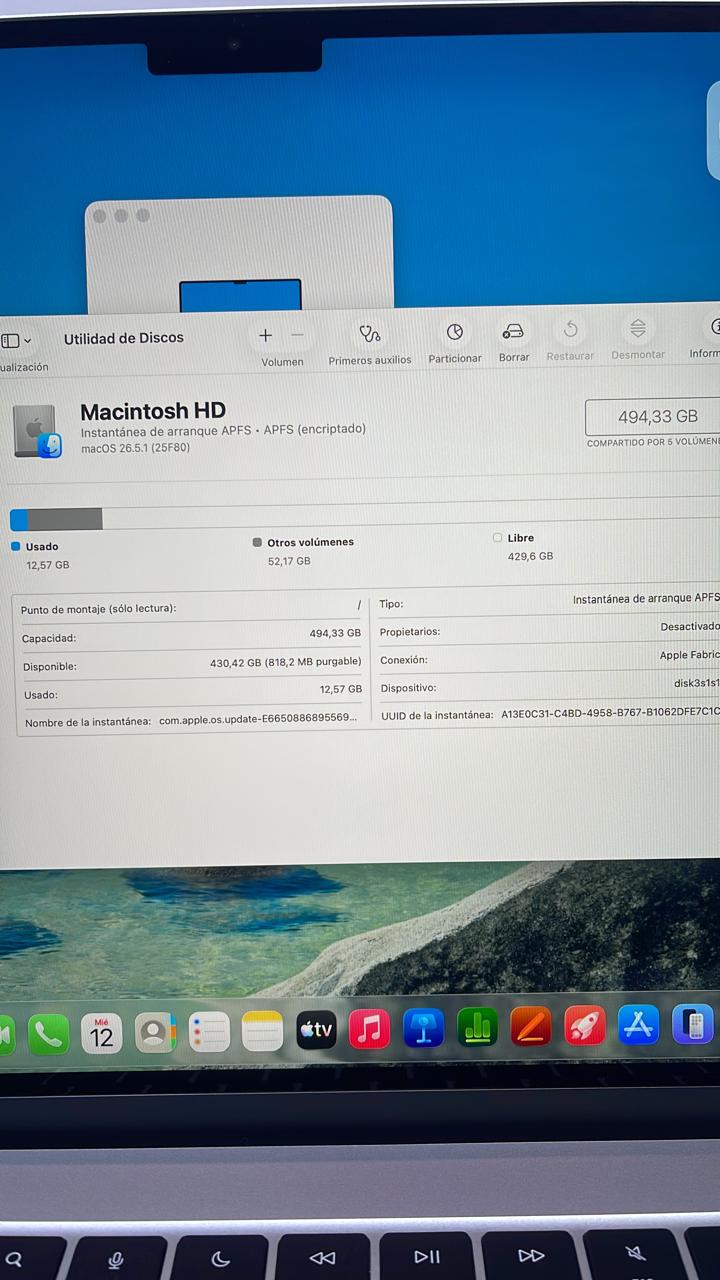This screenshot has width=720, height=1280.
Task: Open Pages from the Dock
Action: (x=531, y=1026)
